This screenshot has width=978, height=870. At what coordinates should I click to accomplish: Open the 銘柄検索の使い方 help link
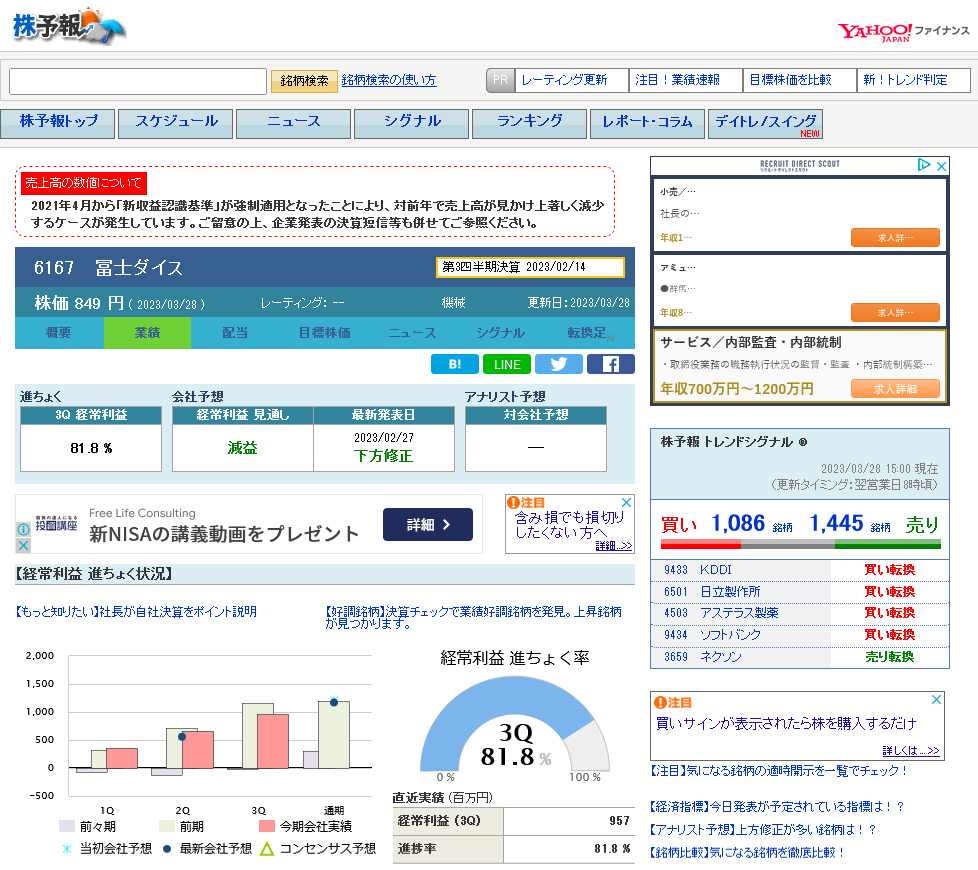point(385,81)
